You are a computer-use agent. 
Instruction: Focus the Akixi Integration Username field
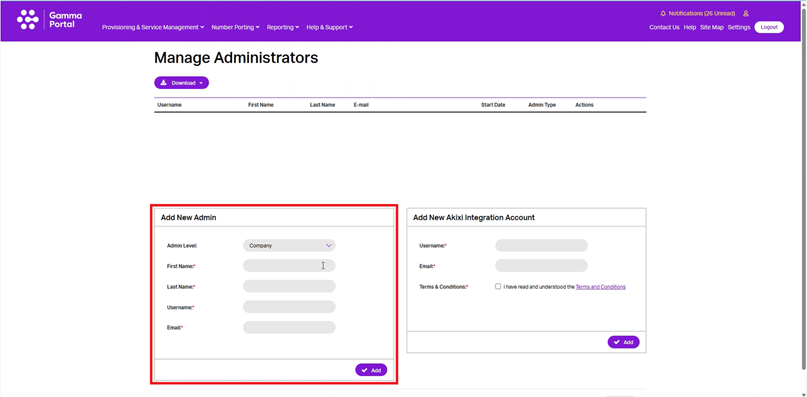click(x=541, y=246)
